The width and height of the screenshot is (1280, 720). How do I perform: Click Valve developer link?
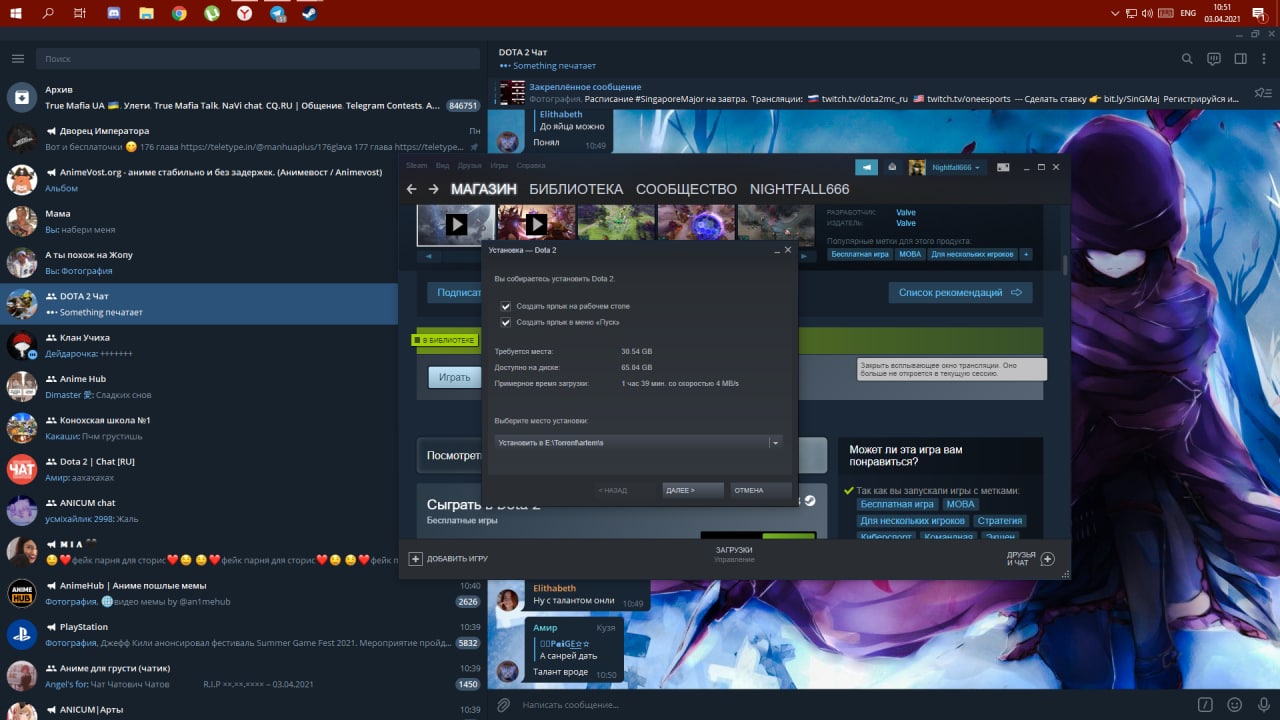point(905,212)
